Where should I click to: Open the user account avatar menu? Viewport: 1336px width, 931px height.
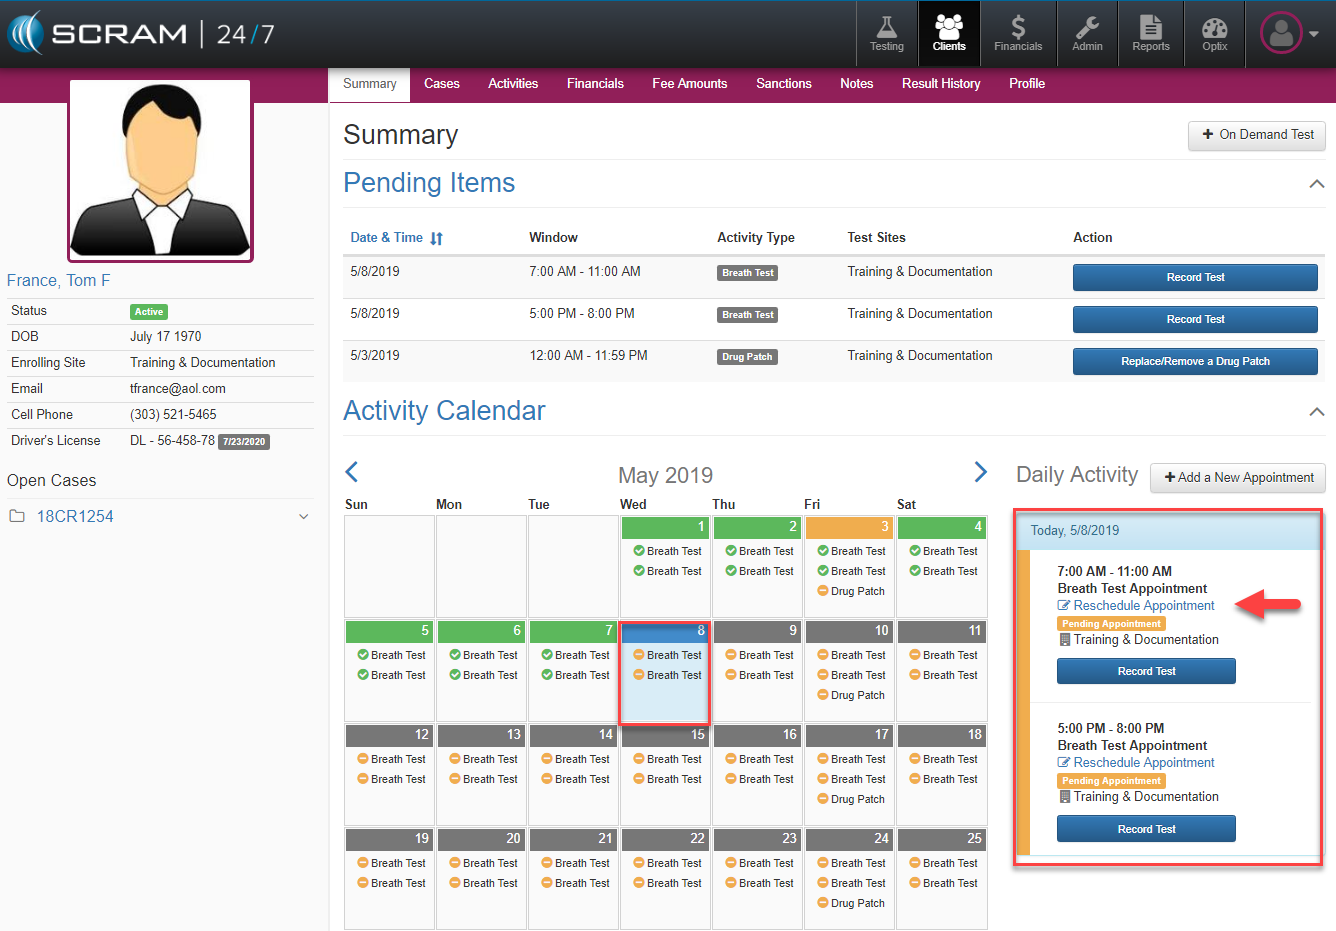click(1288, 34)
